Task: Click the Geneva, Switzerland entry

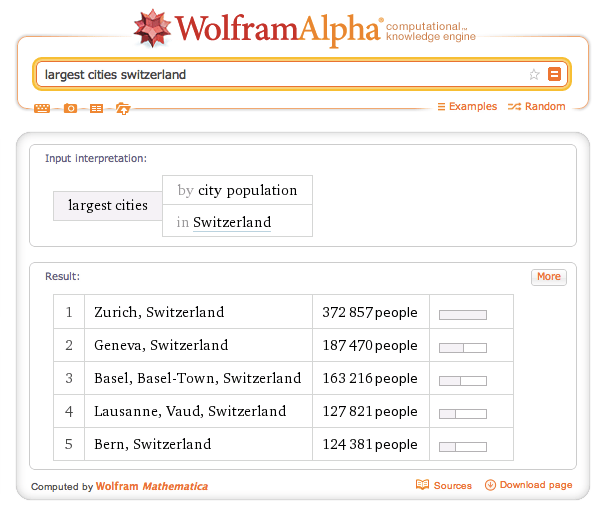Action: (x=161, y=345)
